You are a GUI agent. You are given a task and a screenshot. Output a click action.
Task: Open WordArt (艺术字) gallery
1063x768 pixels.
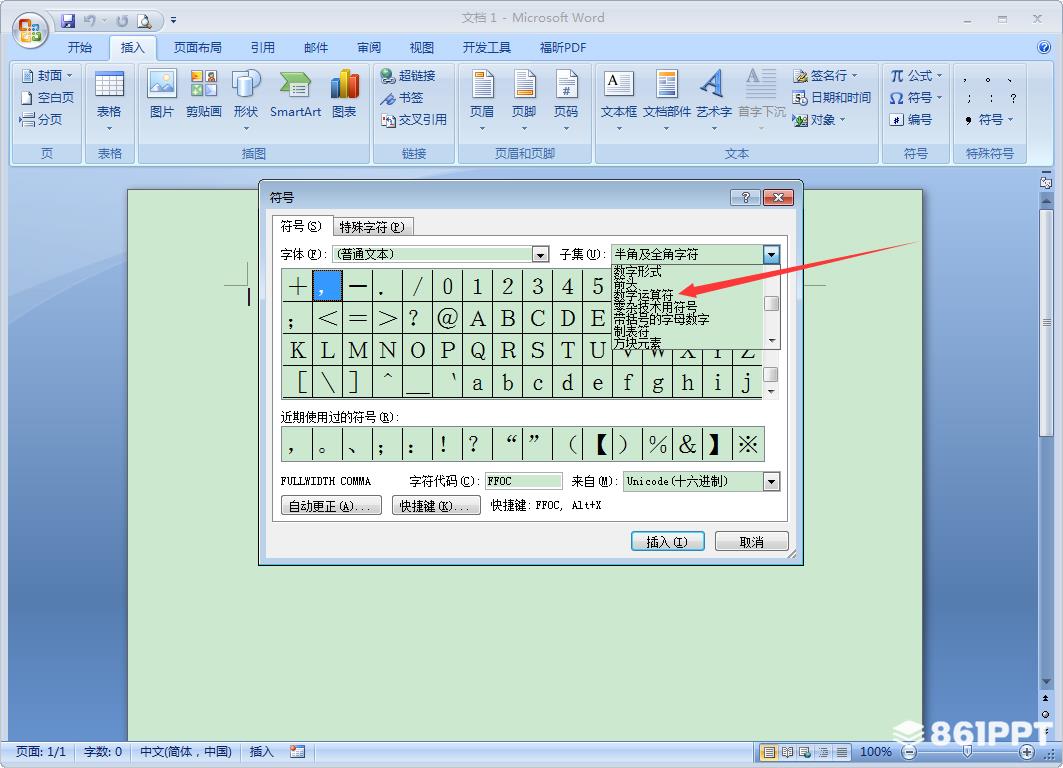(x=713, y=99)
